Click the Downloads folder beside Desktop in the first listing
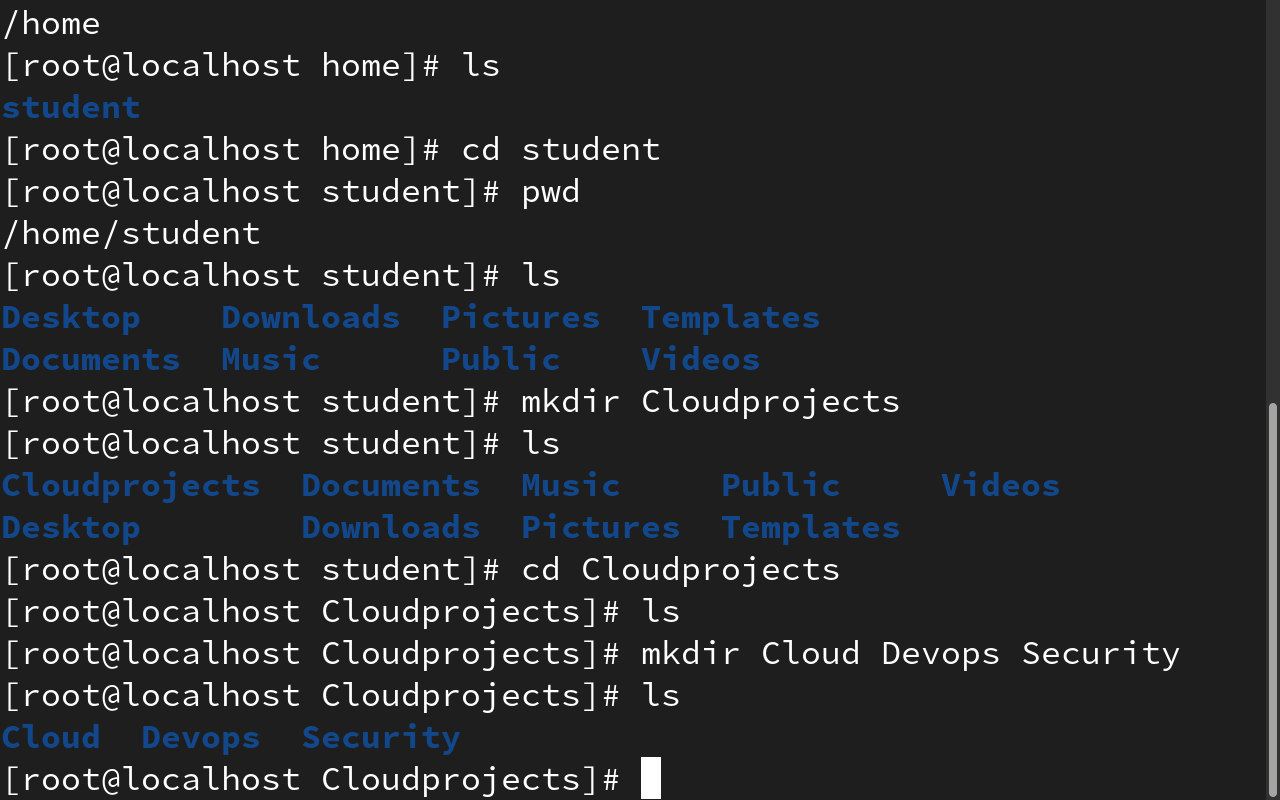The image size is (1280, 800). coord(311,317)
